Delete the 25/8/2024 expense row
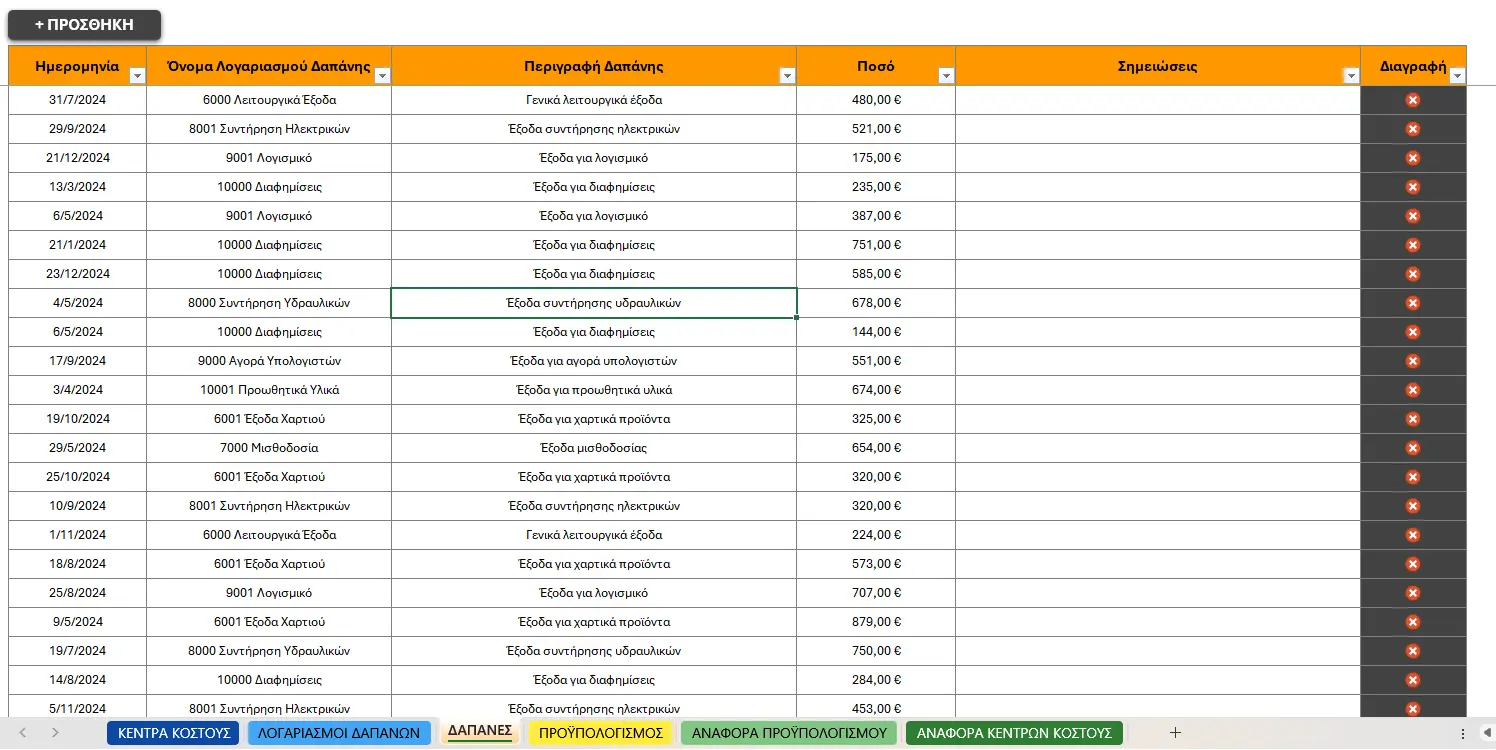Viewport: 1496px width, 750px height. (x=1413, y=593)
